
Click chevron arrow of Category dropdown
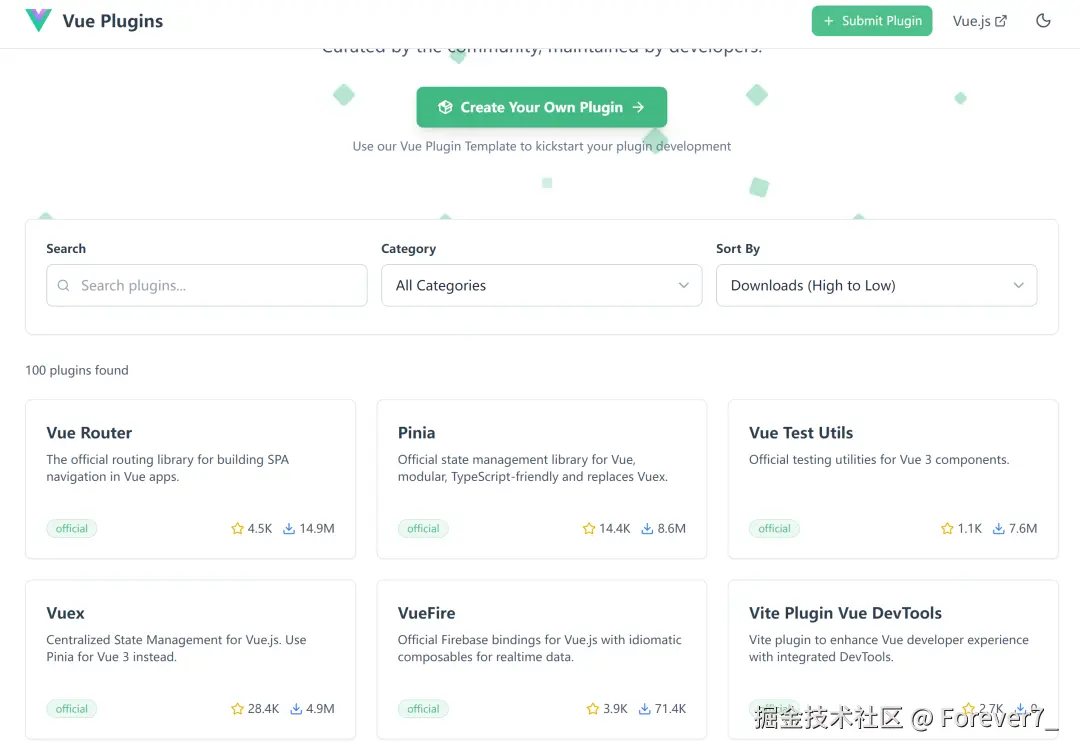pyautogui.click(x=683, y=285)
